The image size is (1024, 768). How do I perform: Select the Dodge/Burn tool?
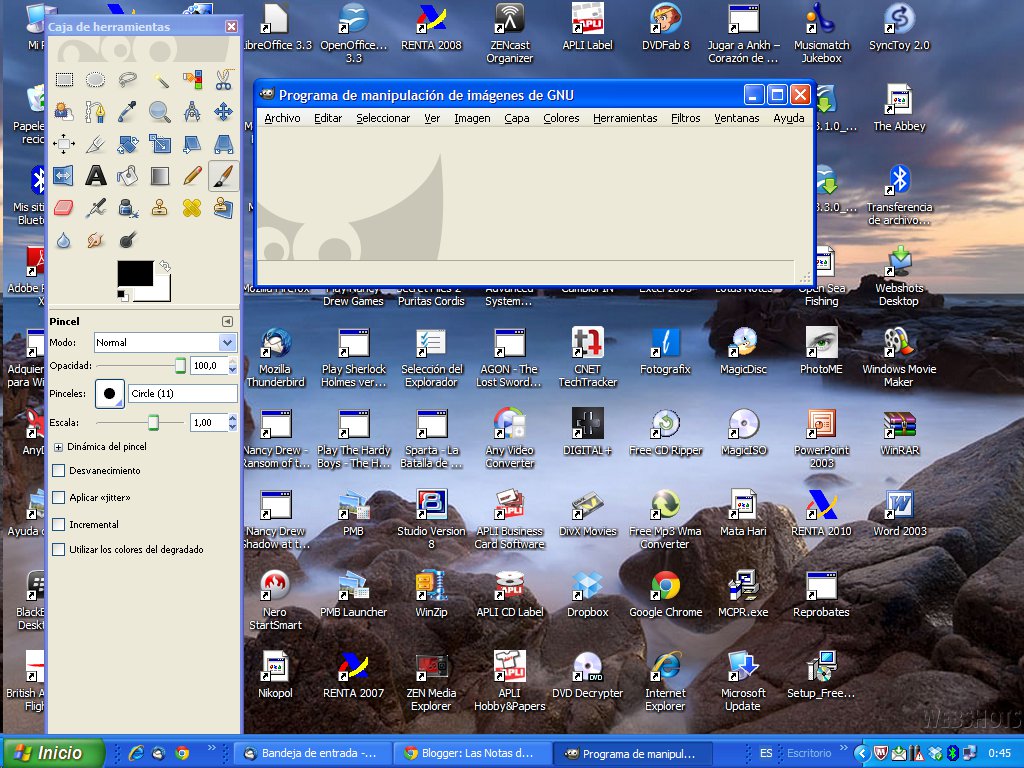[128, 240]
